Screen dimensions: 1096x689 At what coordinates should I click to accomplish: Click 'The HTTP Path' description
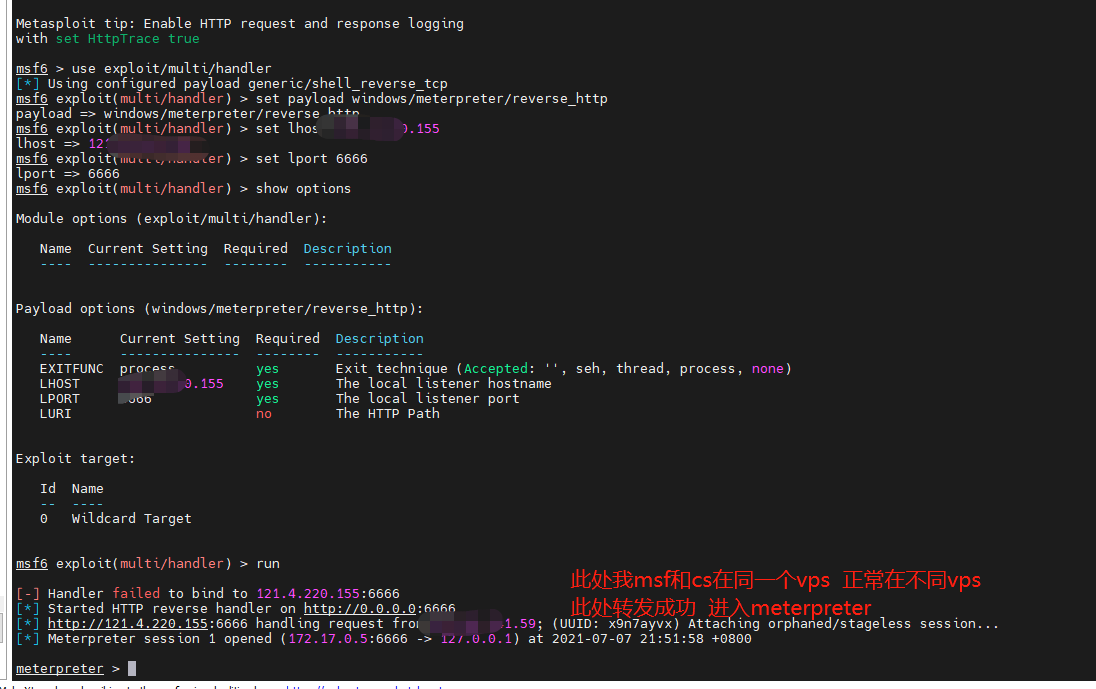coord(387,414)
